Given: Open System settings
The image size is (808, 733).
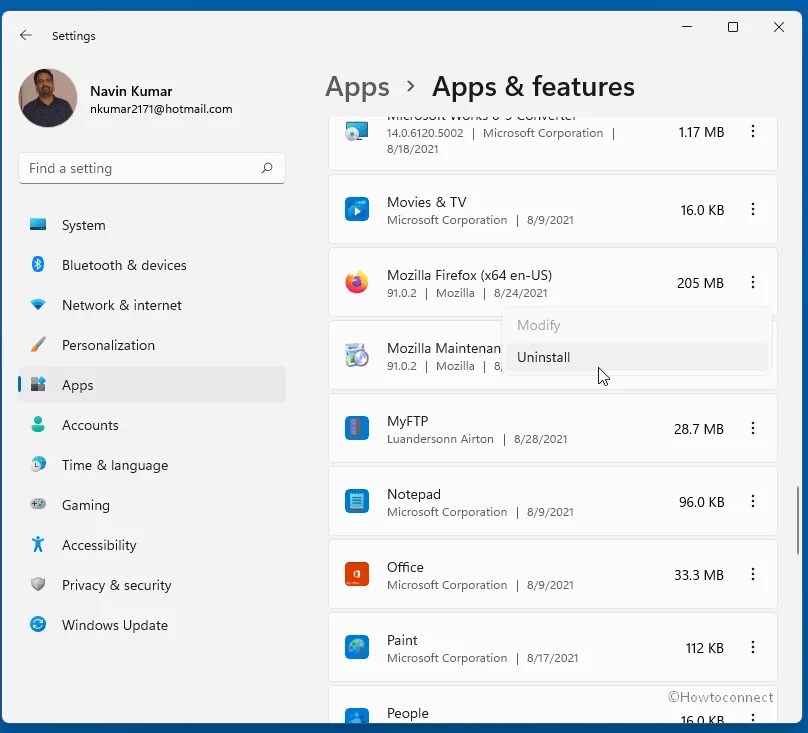Looking at the screenshot, I should (x=84, y=225).
